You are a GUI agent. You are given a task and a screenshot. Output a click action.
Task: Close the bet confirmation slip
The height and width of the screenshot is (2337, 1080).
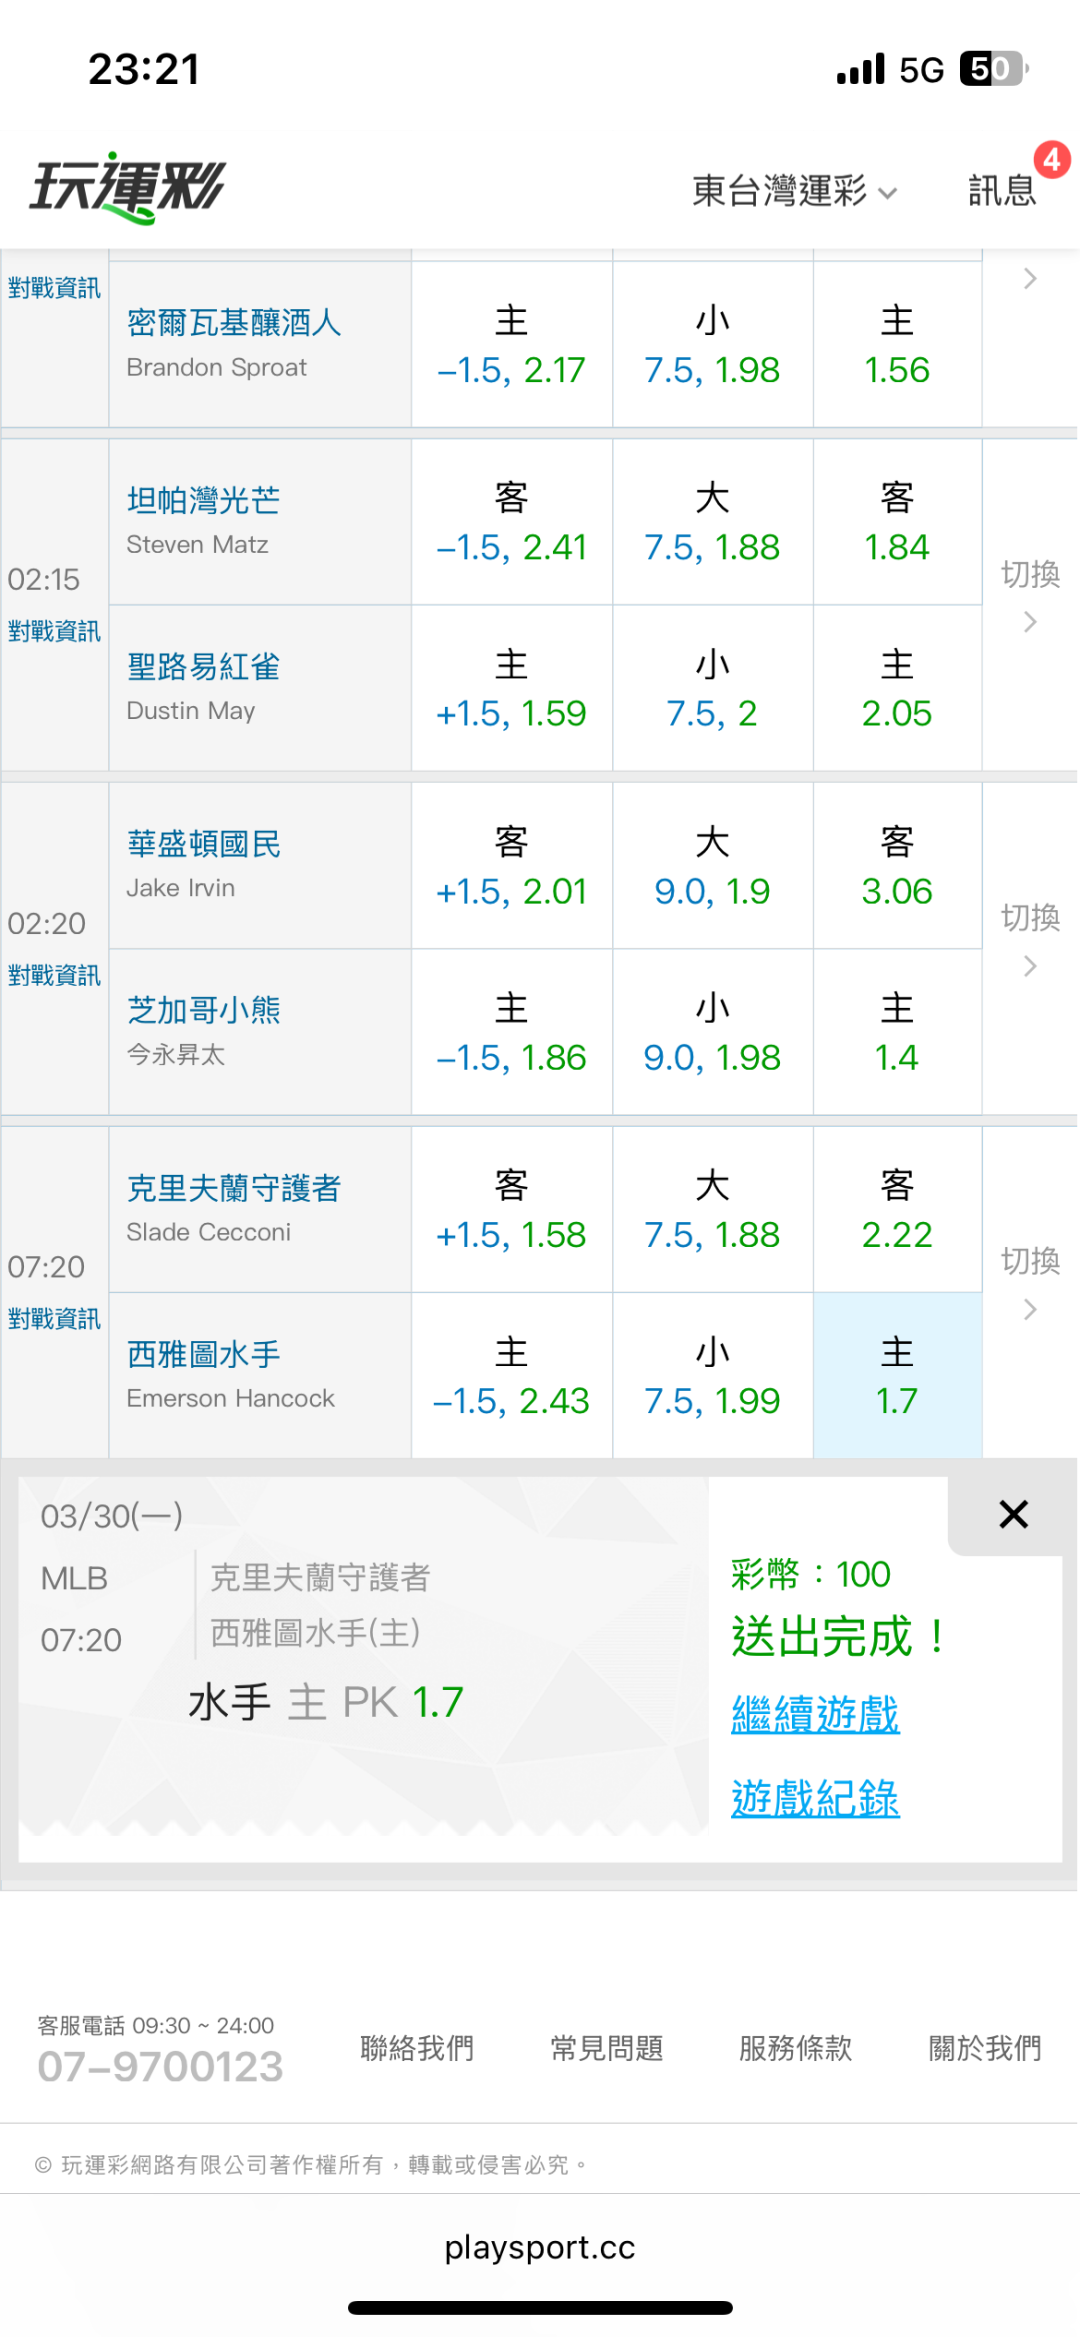click(x=1013, y=1514)
